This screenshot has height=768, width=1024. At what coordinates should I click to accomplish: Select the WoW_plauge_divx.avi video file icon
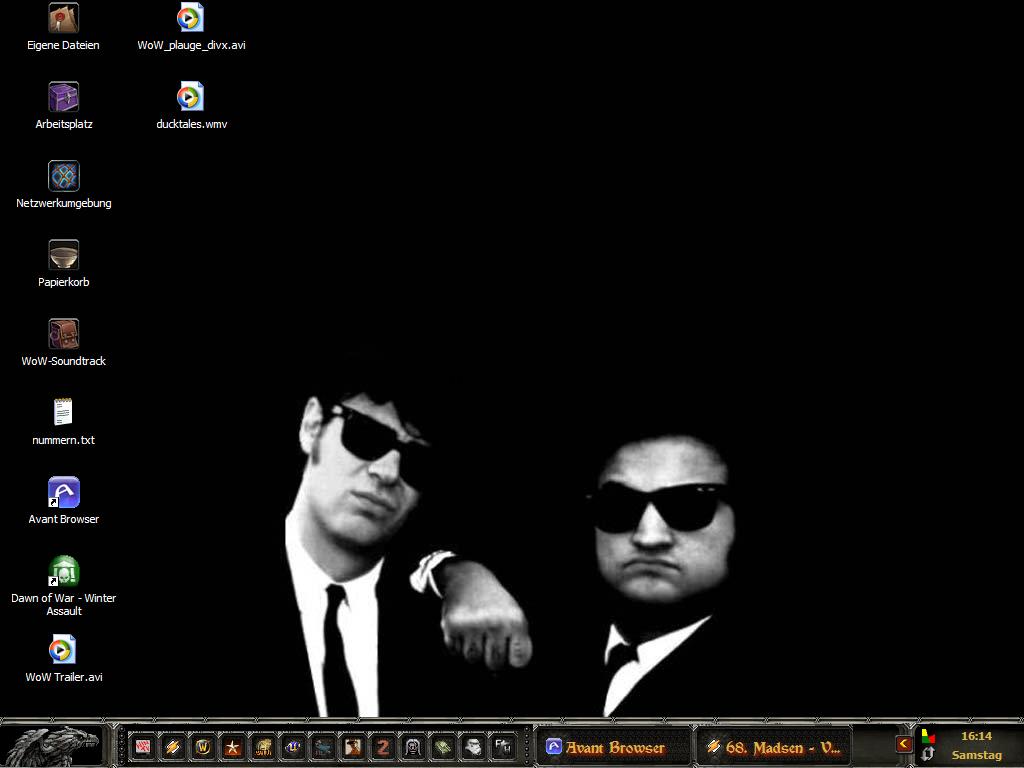(191, 18)
